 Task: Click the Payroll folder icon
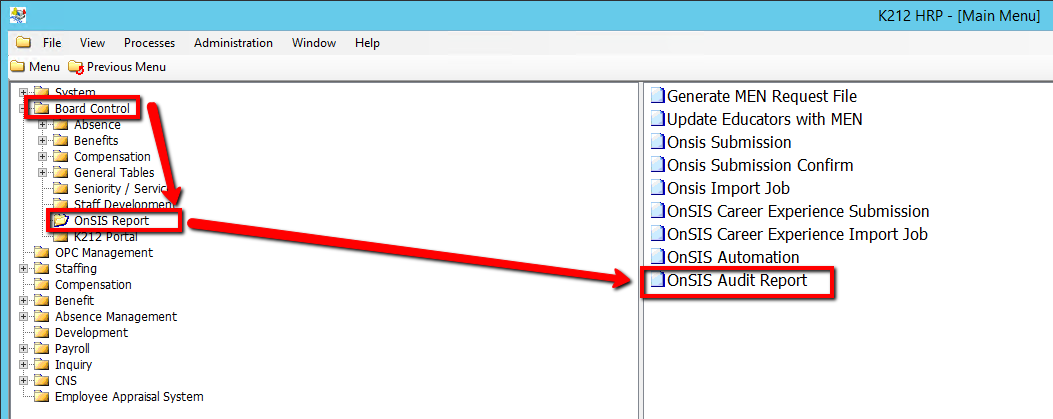tap(42, 349)
